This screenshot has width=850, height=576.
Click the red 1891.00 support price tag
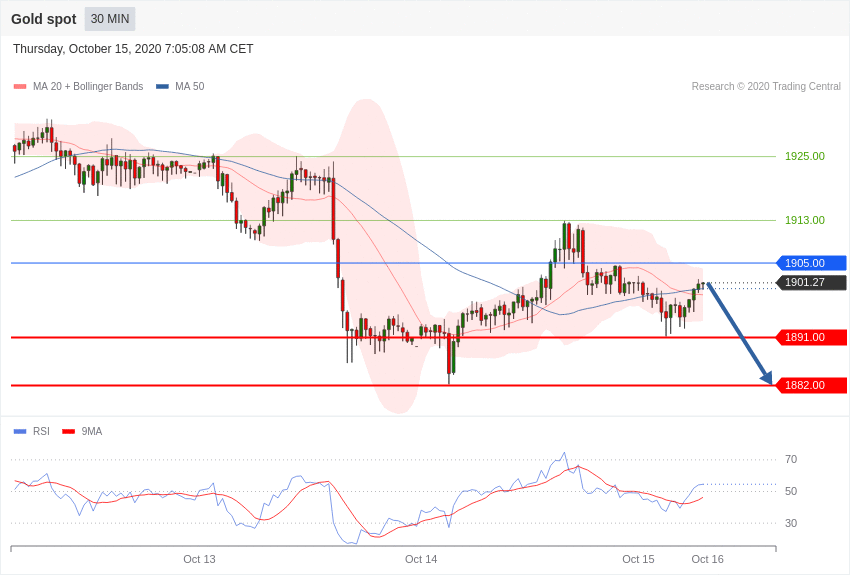[x=812, y=338]
